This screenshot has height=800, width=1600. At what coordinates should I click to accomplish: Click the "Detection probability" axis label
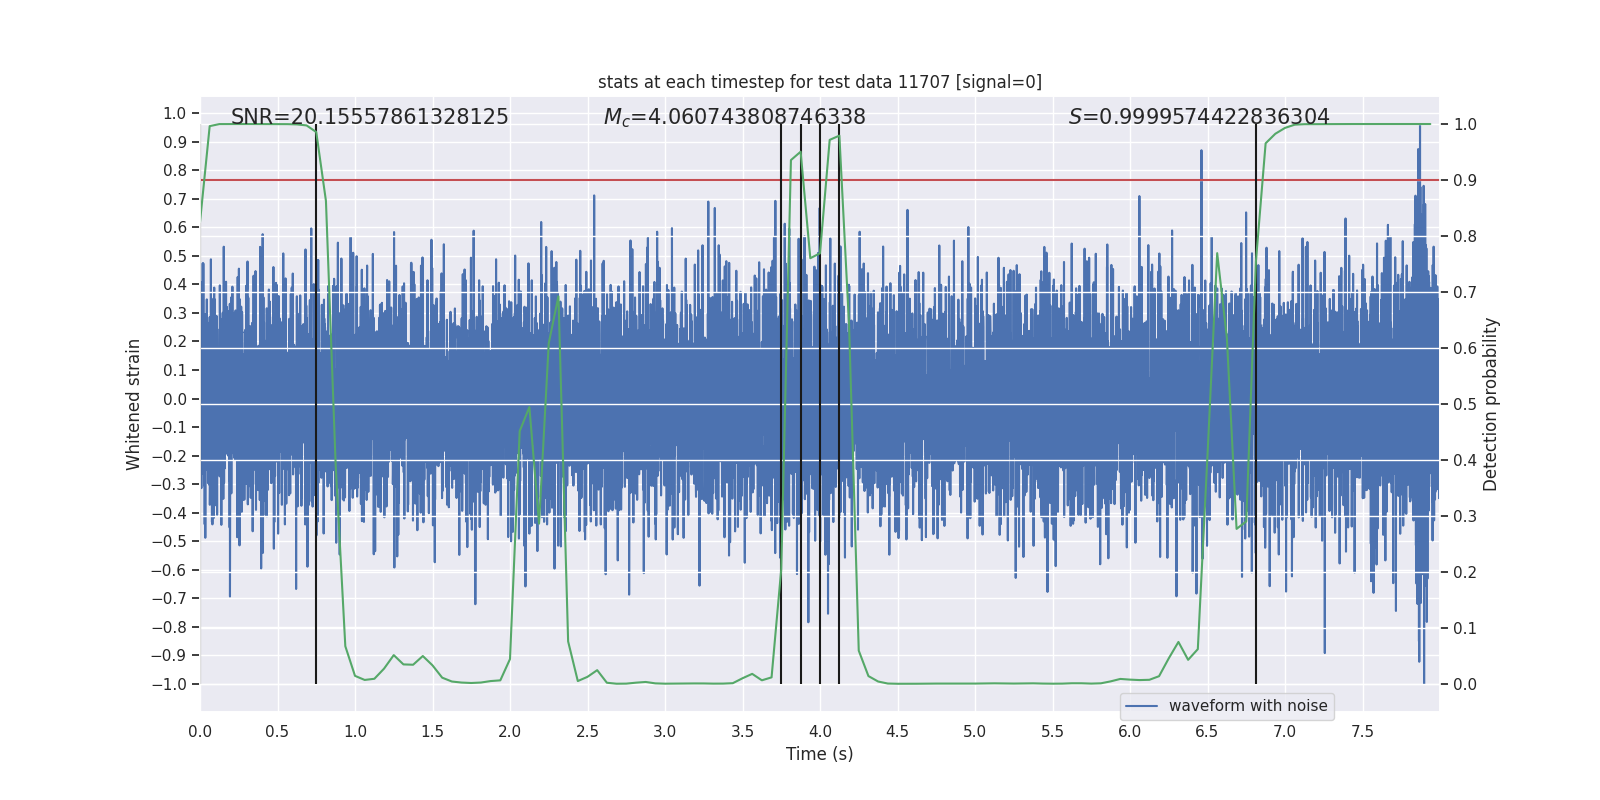pos(1491,404)
